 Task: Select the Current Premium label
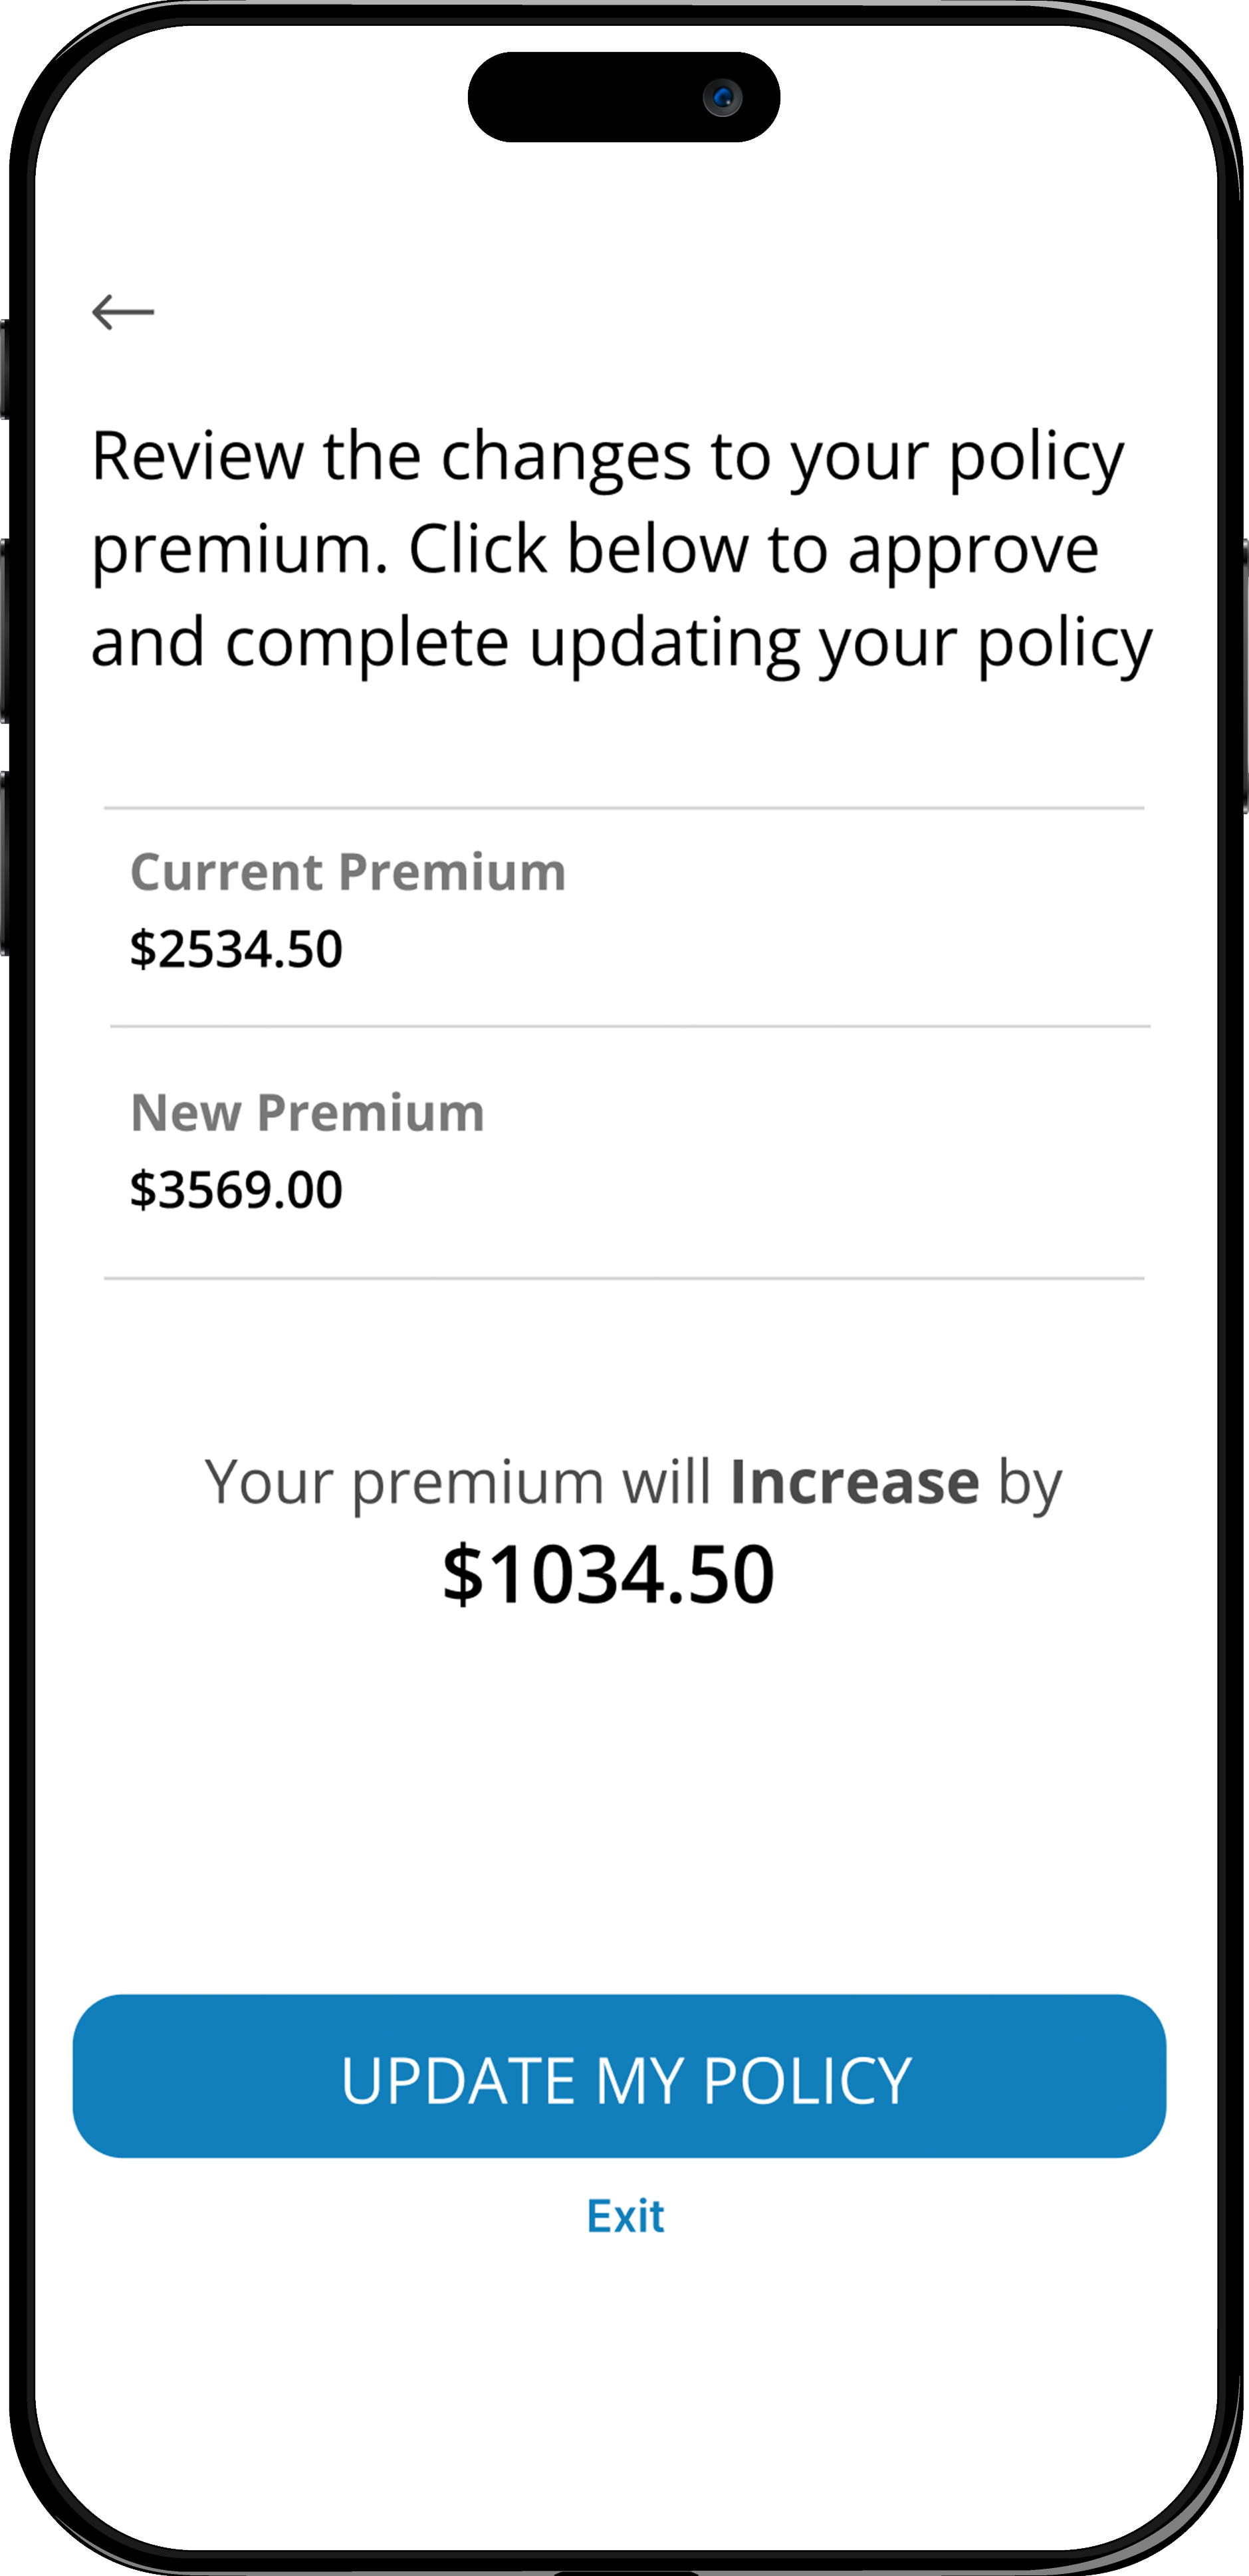(348, 872)
